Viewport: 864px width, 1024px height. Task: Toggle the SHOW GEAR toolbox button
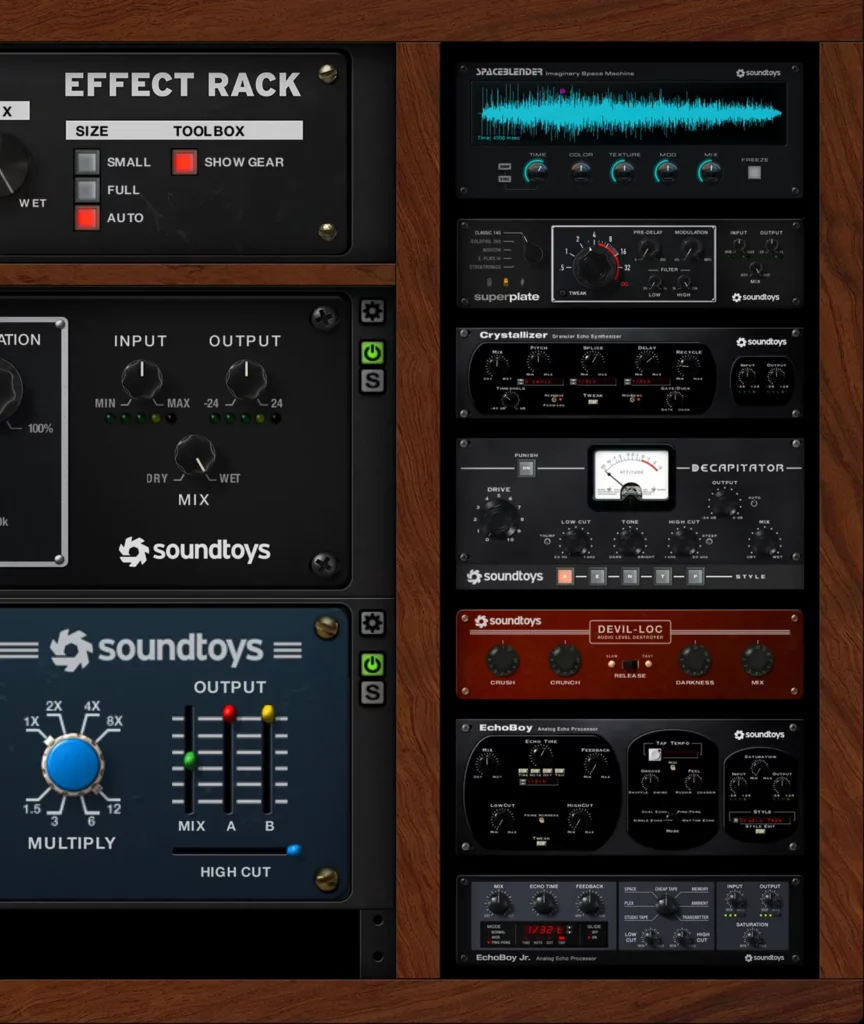pyautogui.click(x=184, y=162)
